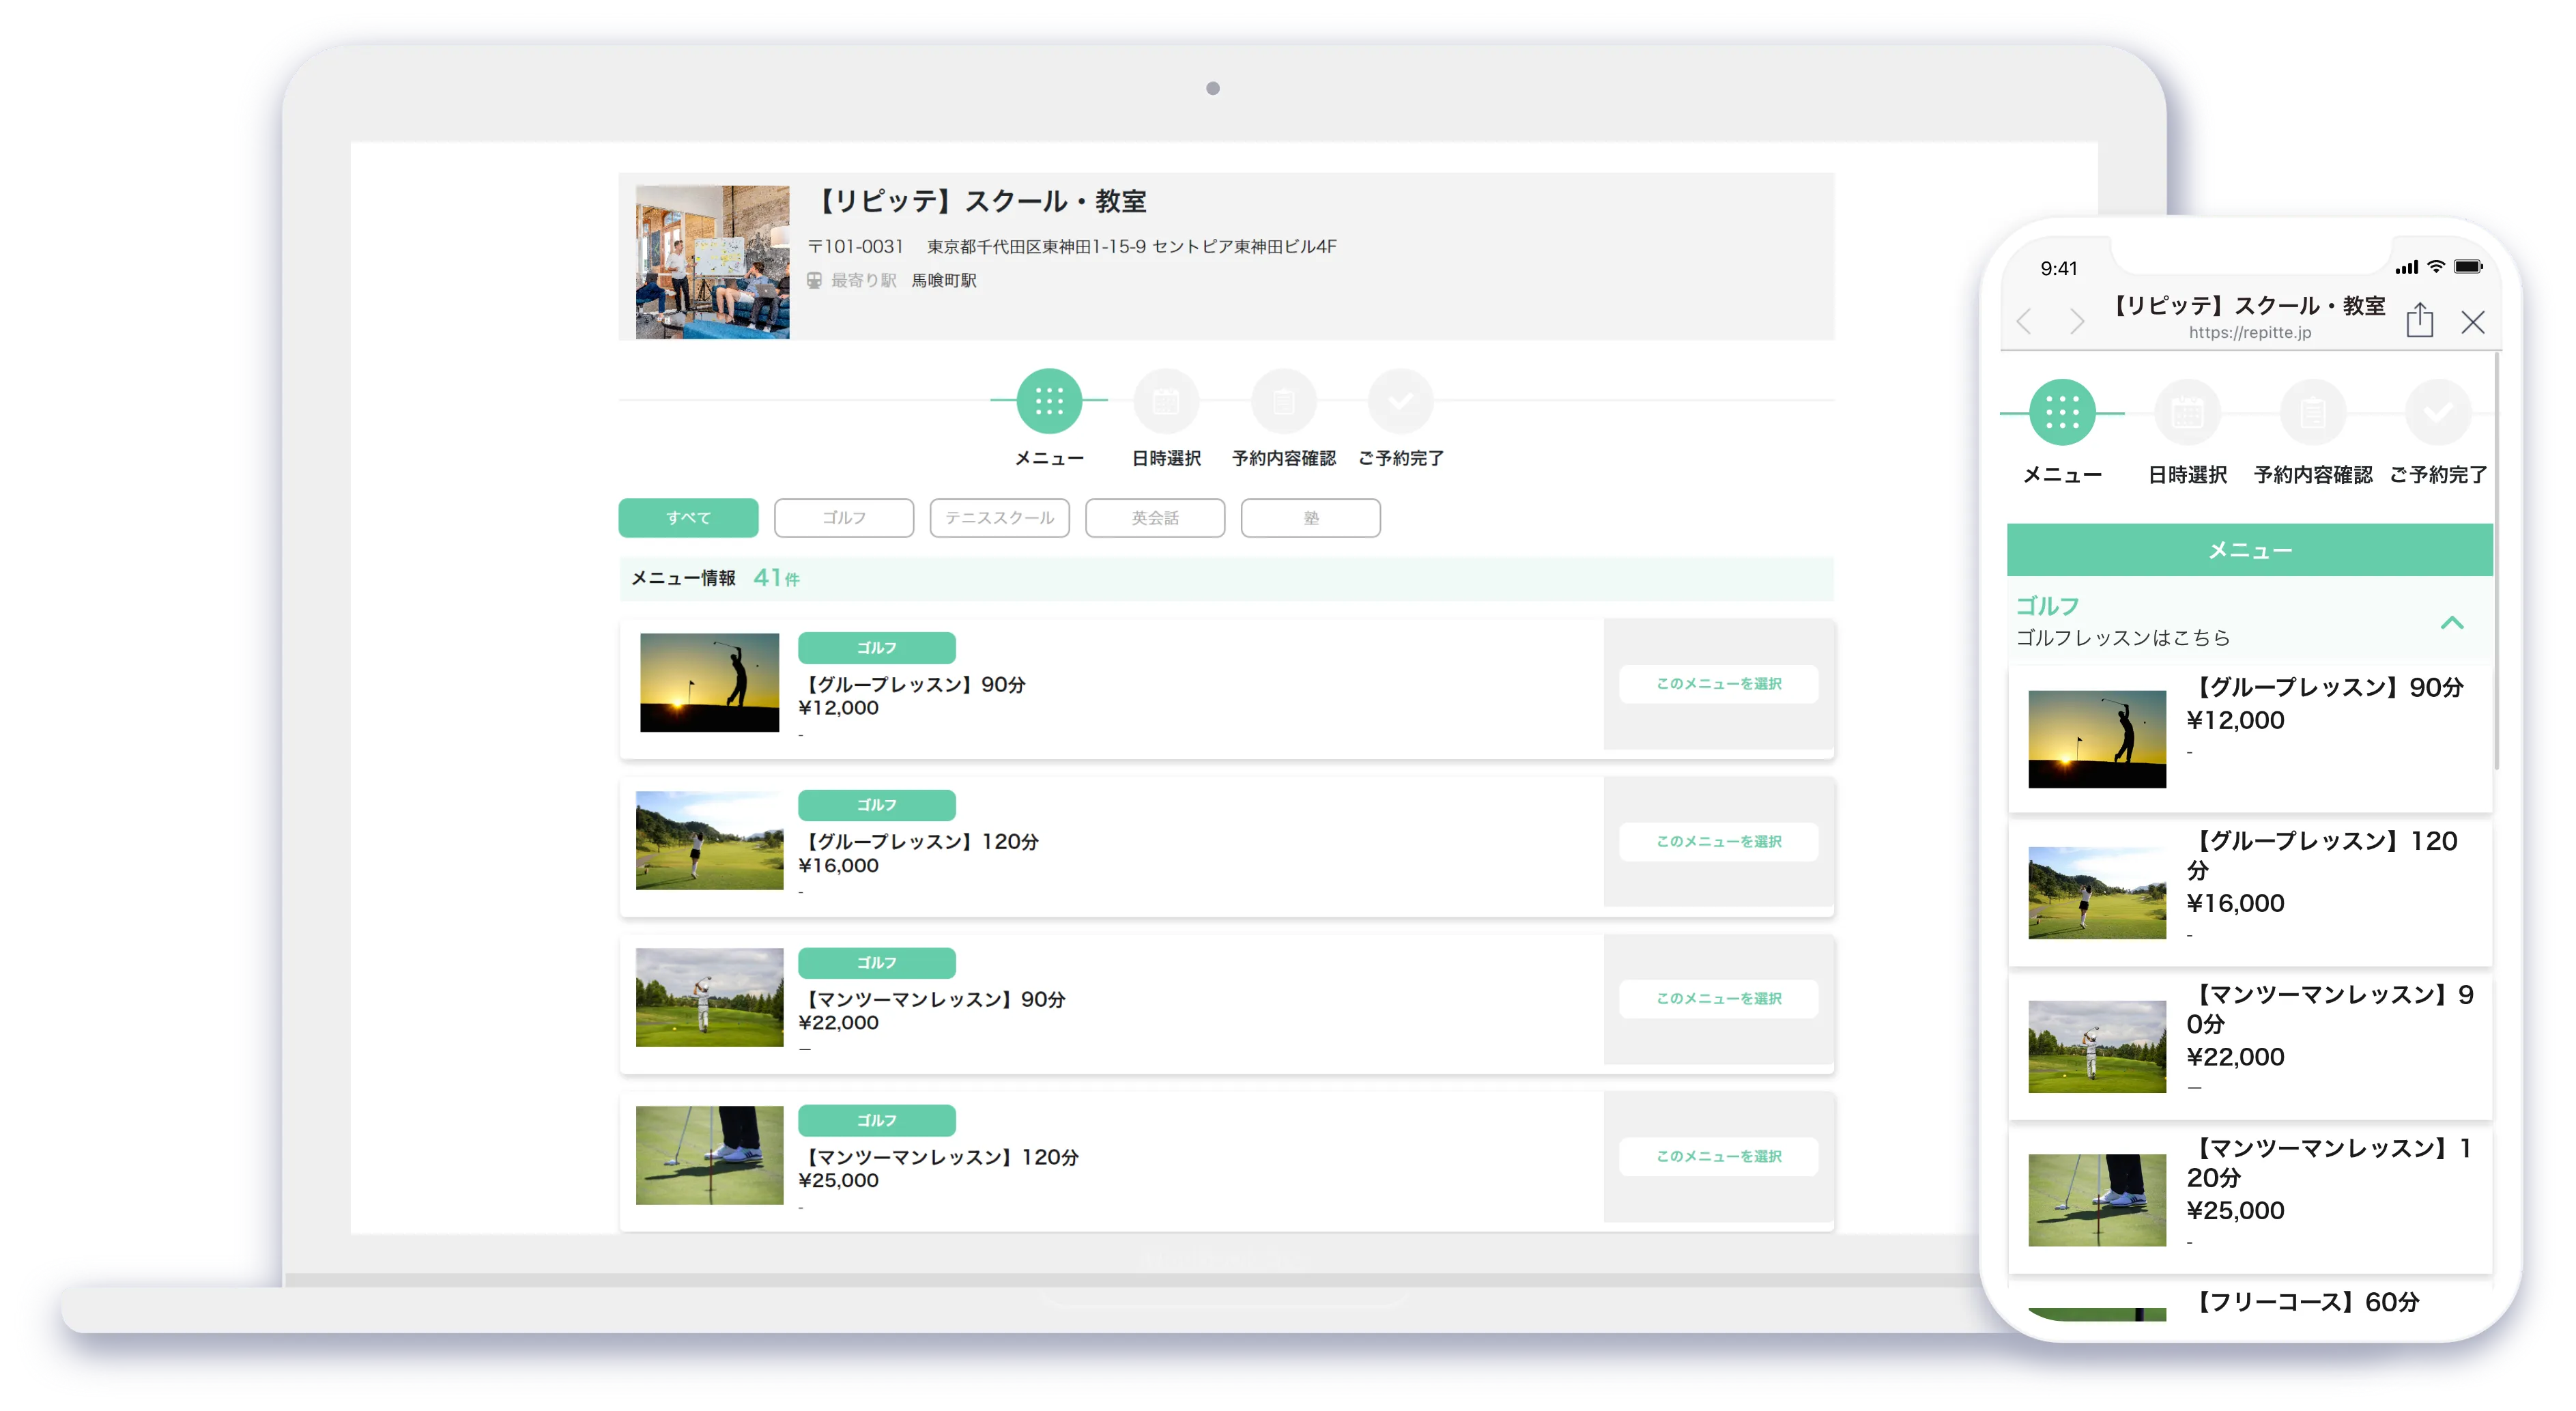Select the すべて category filter
This screenshot has height=1411, width=2576.
pyautogui.click(x=688, y=518)
